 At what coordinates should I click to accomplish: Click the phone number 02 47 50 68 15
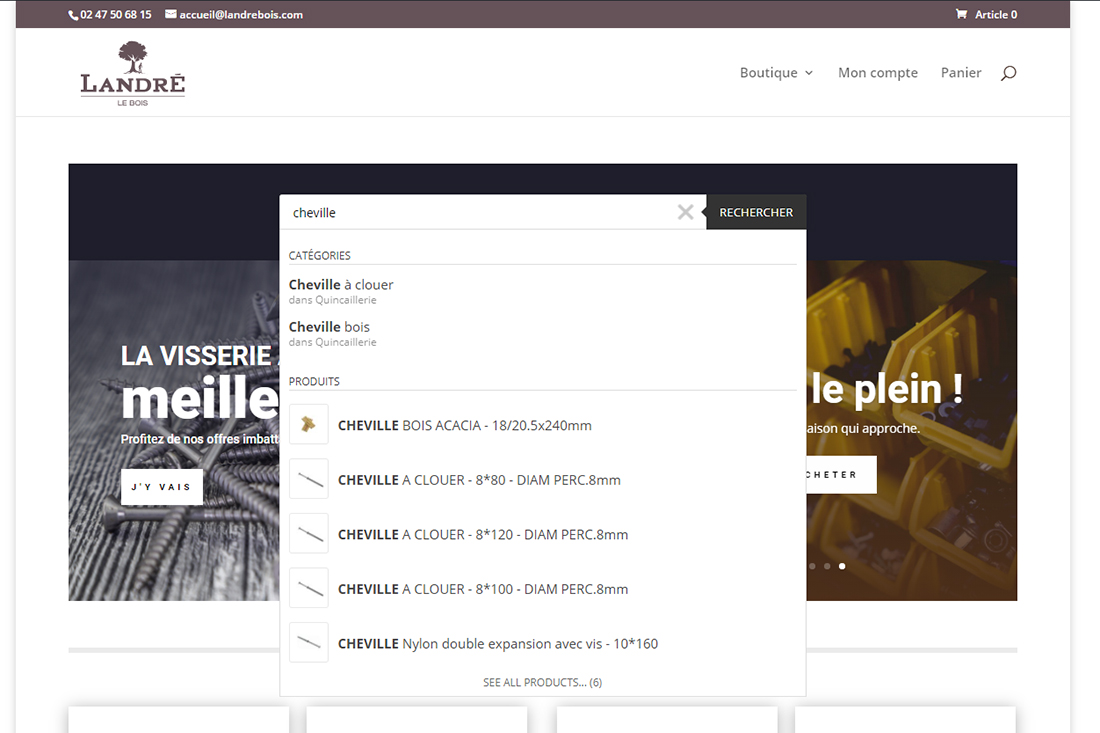[x=115, y=15]
